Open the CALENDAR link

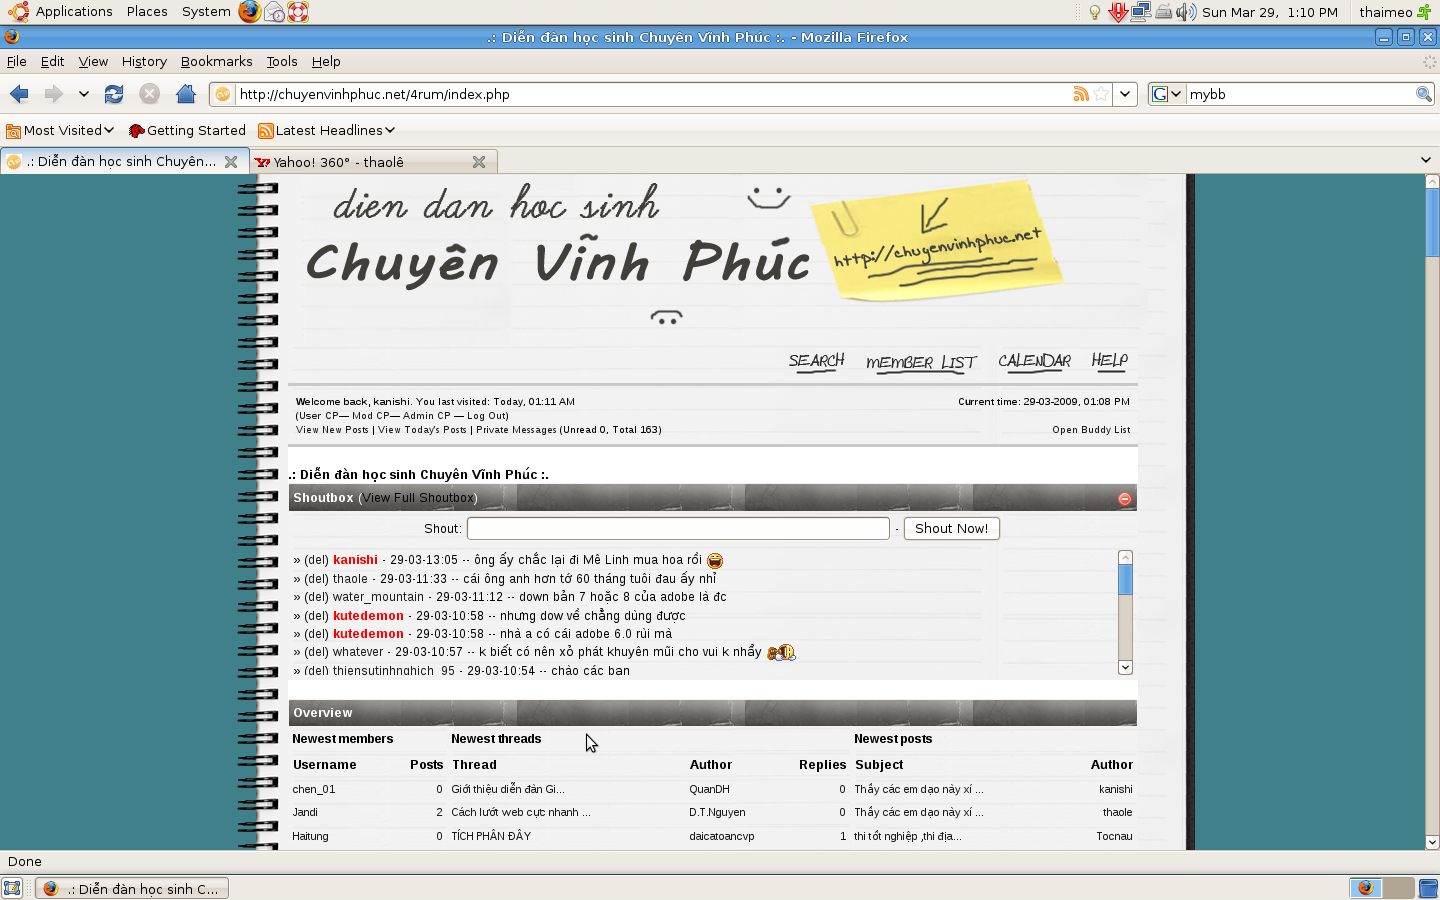[x=1034, y=361]
